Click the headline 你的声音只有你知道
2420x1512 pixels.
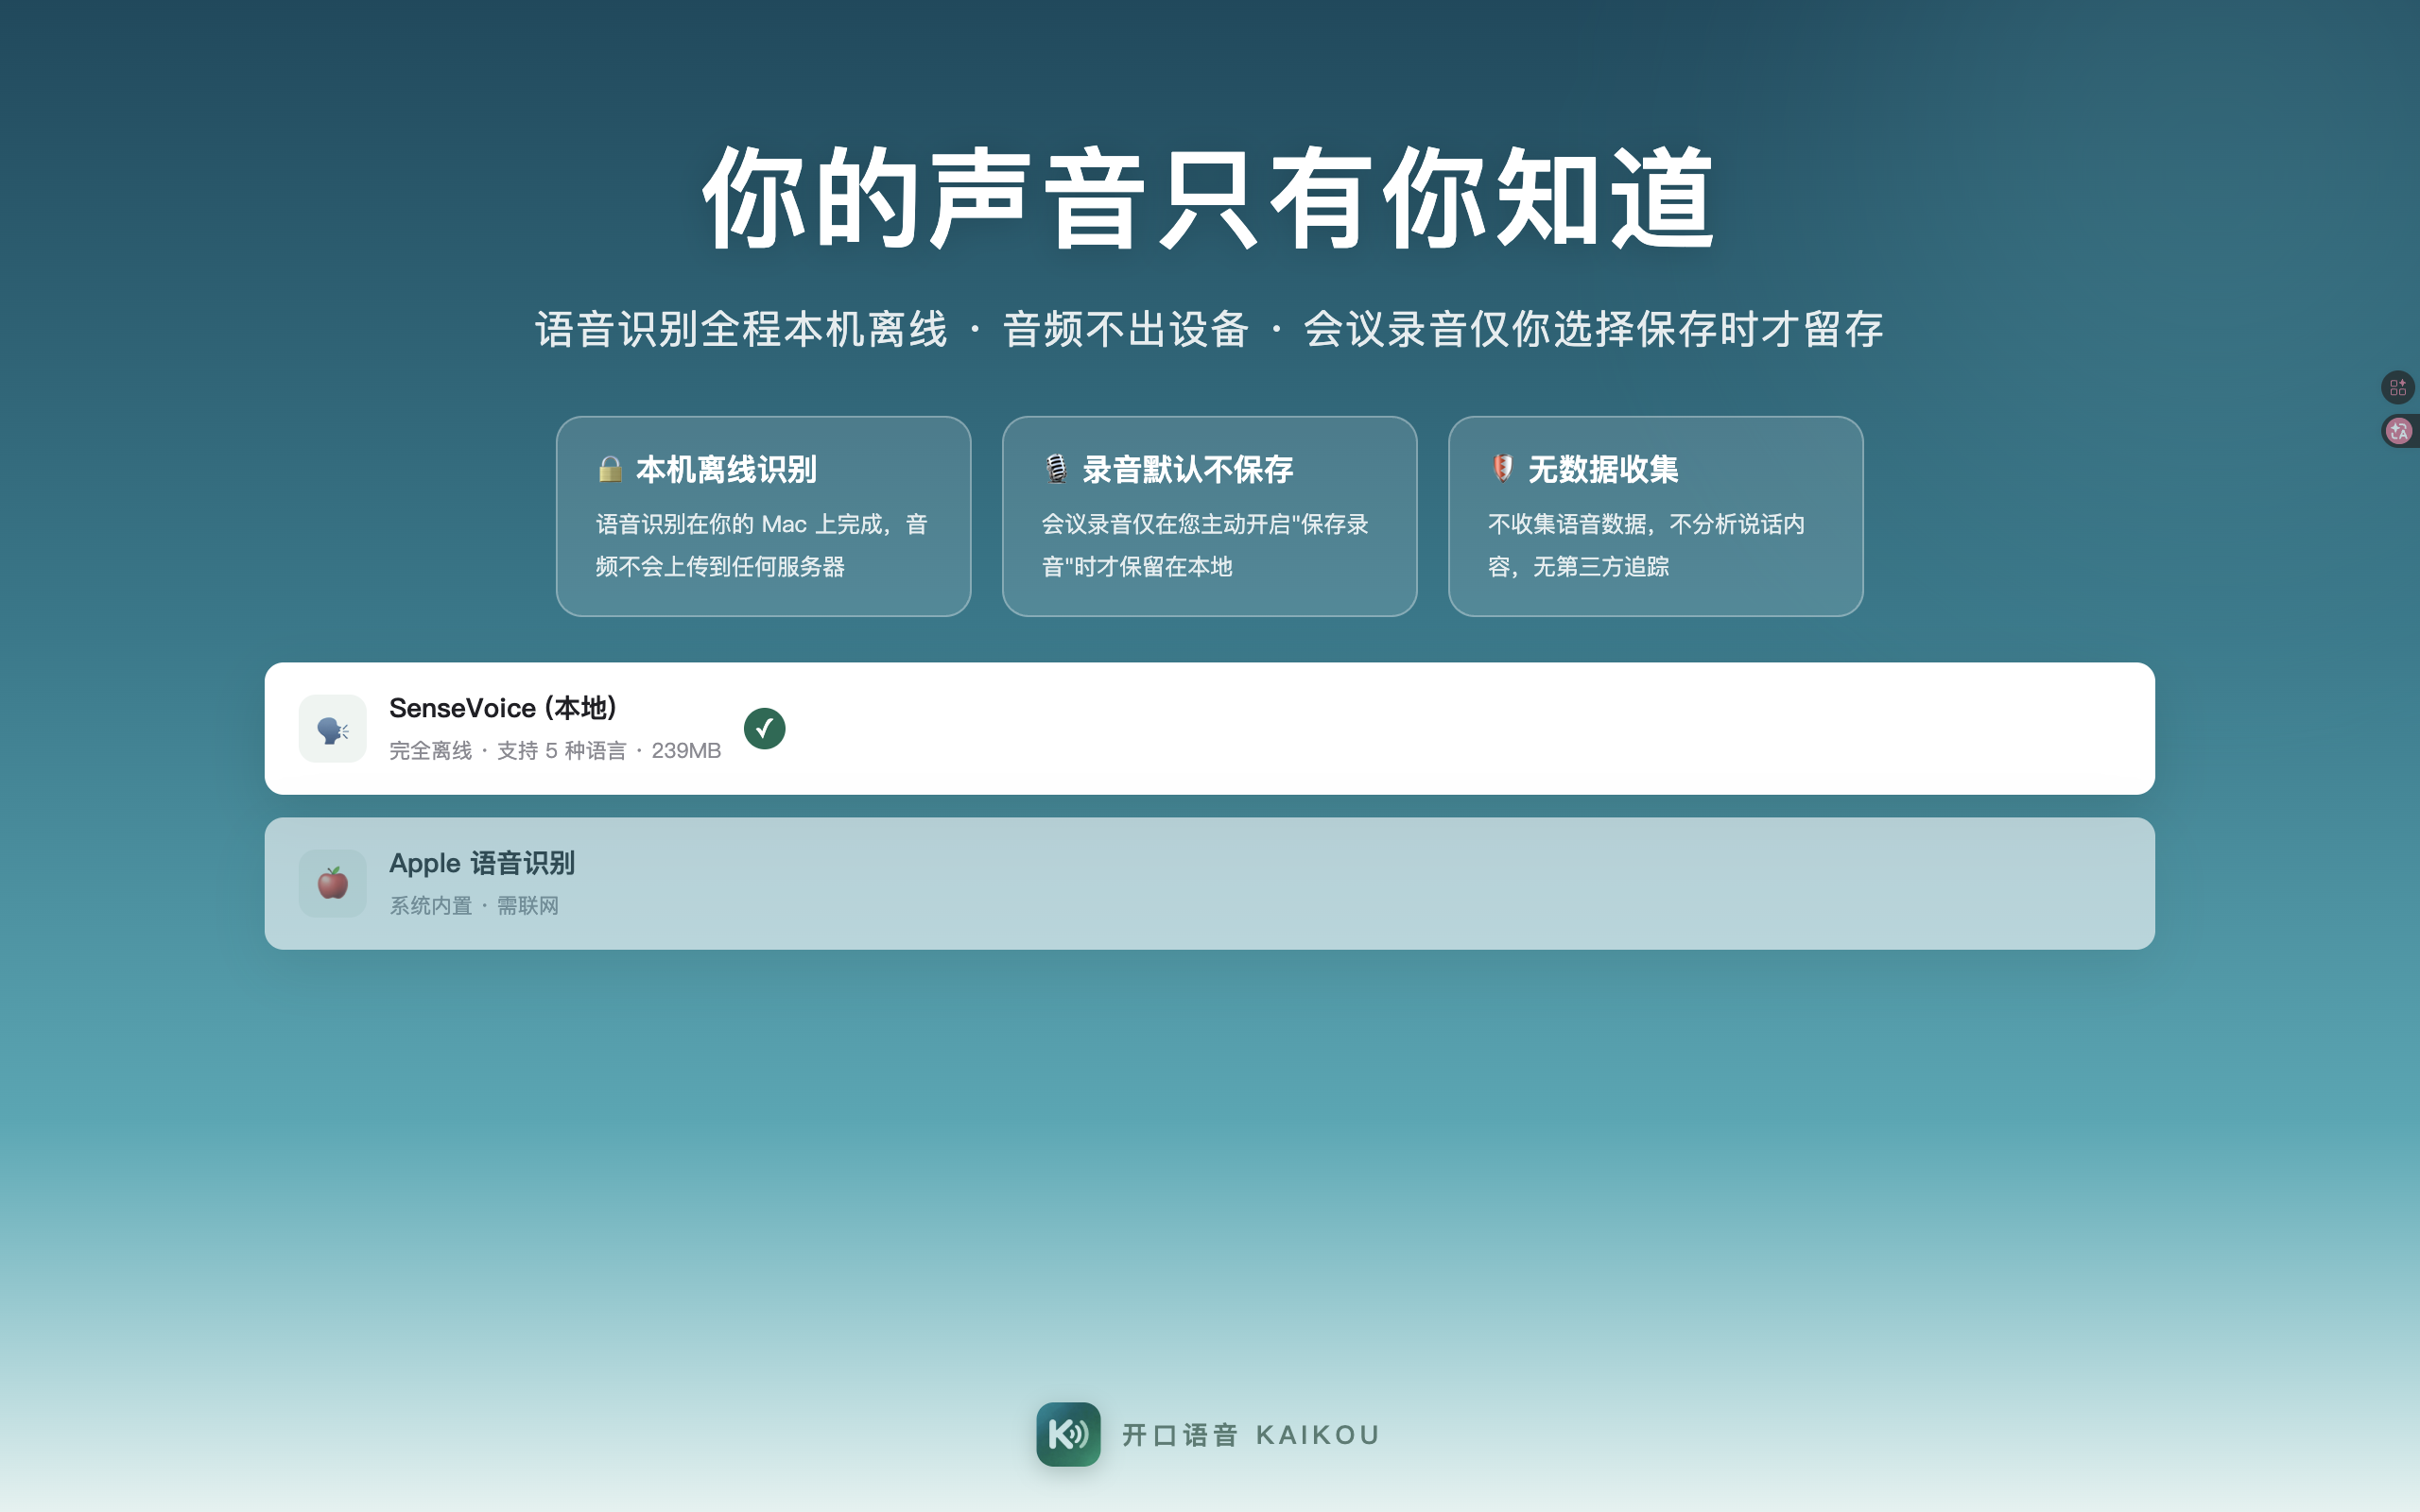(1210, 198)
